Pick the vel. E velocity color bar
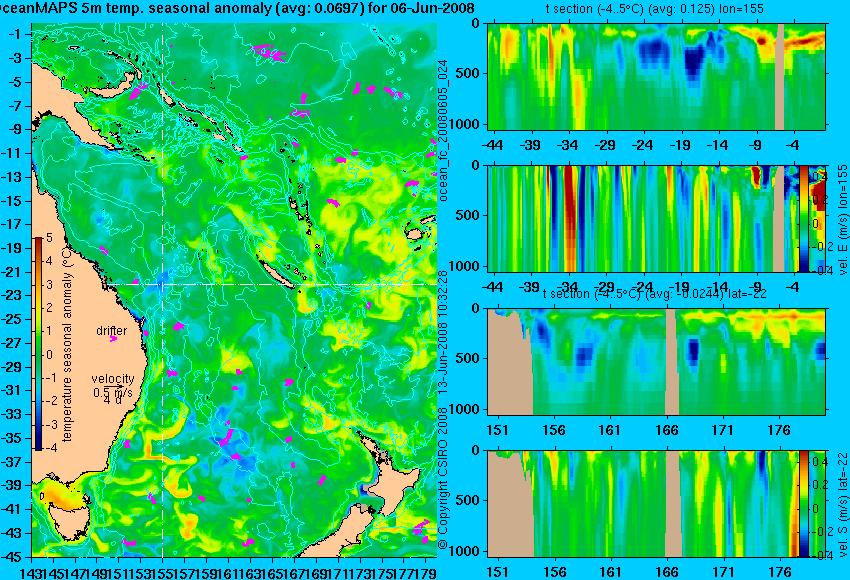 pos(804,218)
